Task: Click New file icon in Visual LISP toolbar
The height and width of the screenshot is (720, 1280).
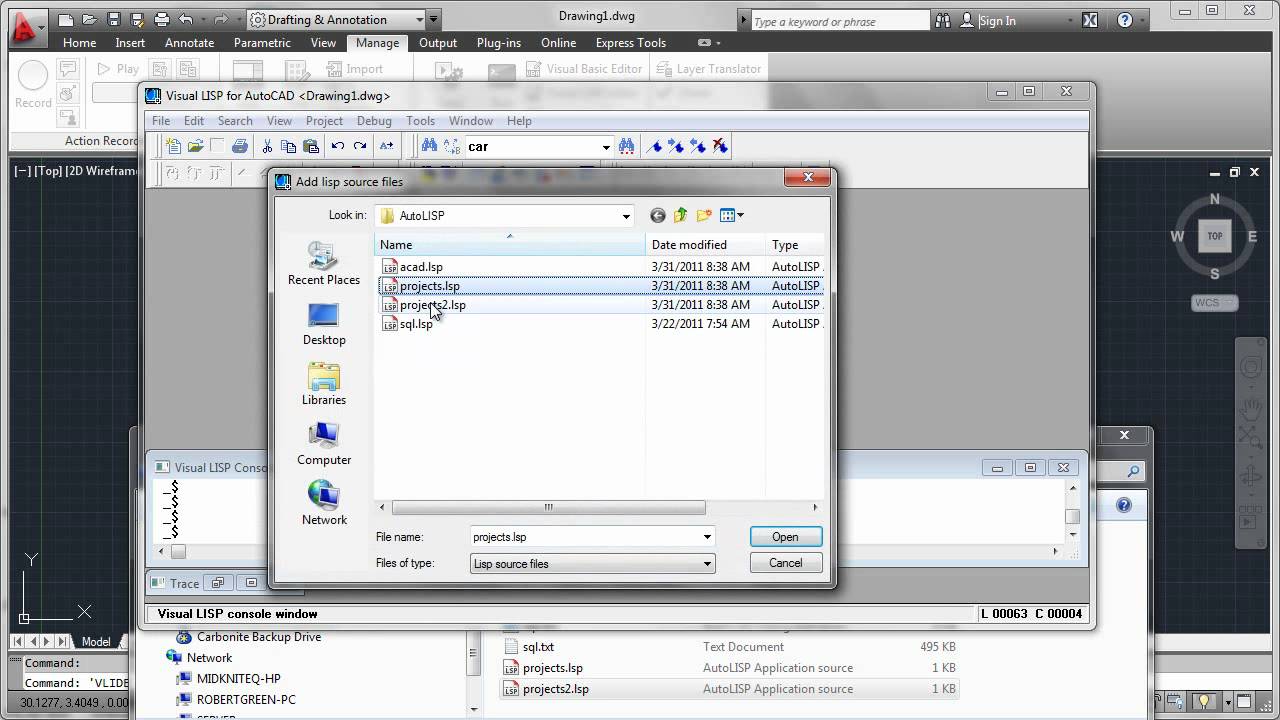Action: click(174, 146)
